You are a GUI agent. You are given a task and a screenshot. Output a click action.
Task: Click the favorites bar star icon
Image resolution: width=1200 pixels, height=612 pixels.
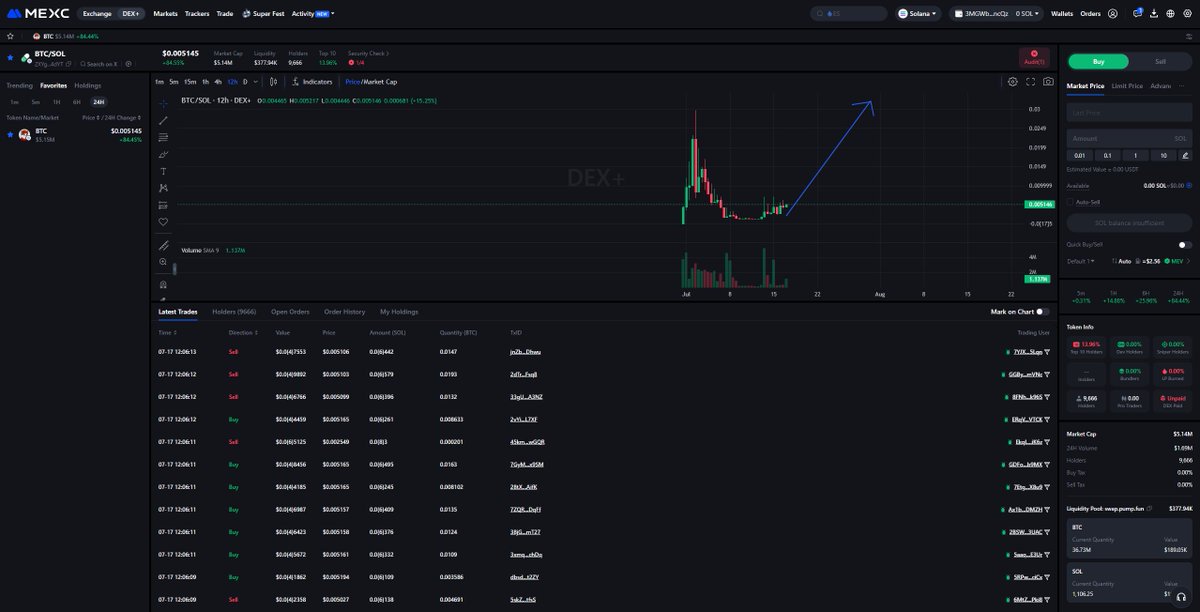(x=10, y=36)
